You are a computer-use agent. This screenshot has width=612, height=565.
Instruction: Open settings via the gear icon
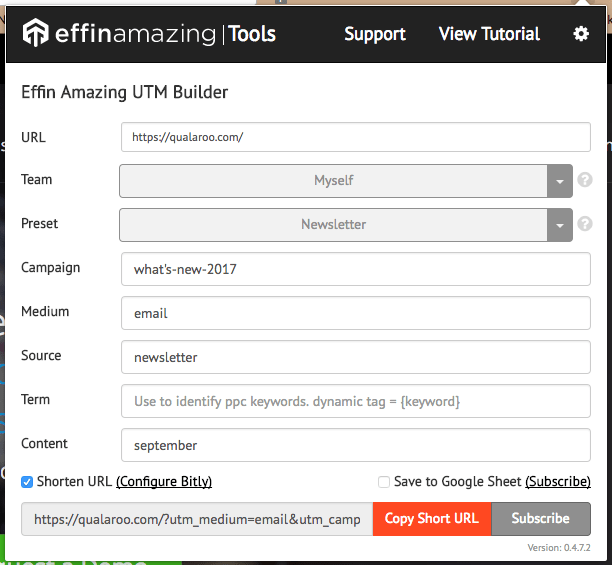pos(581,34)
